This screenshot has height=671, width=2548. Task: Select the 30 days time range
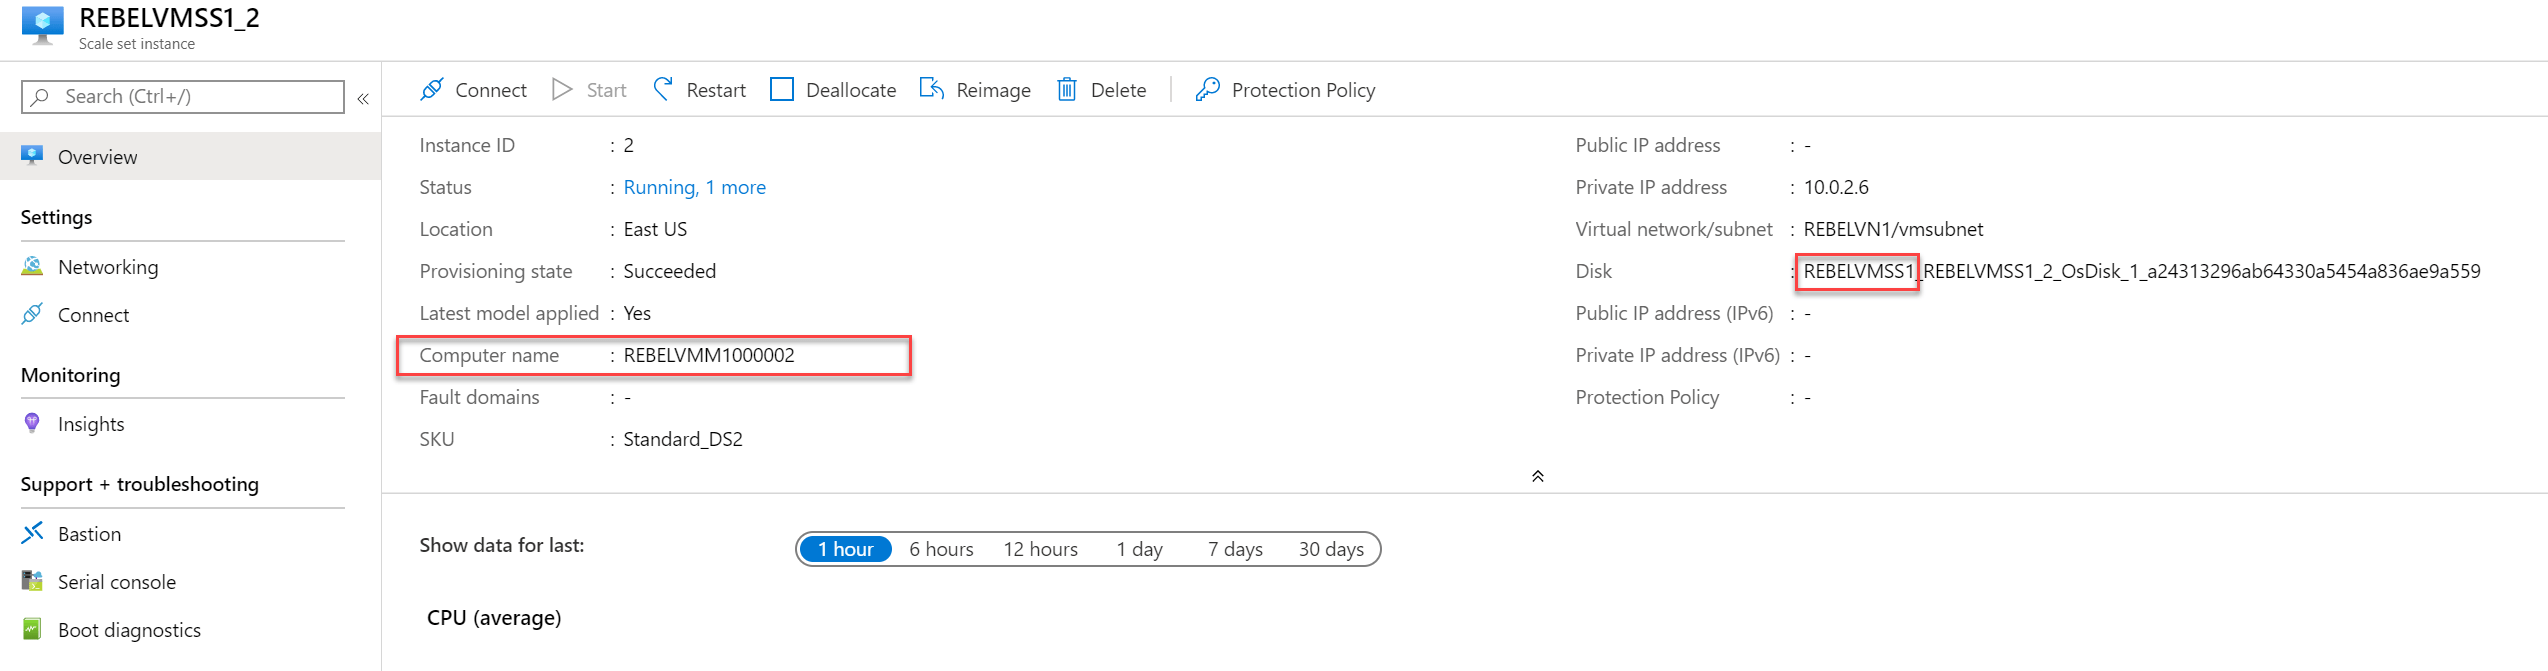point(1331,549)
